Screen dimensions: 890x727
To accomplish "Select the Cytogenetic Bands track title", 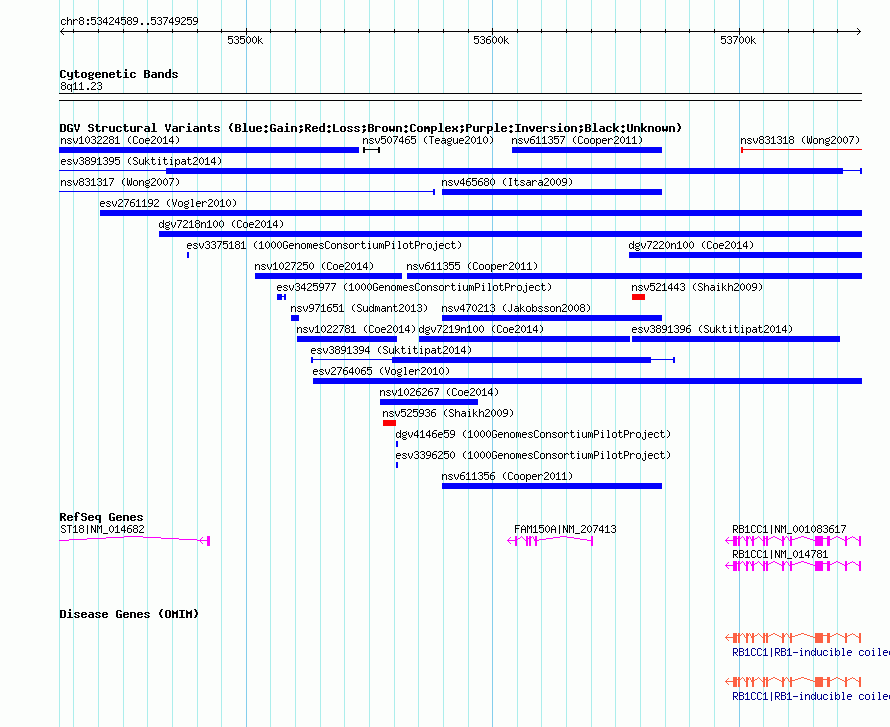I will [x=119, y=74].
